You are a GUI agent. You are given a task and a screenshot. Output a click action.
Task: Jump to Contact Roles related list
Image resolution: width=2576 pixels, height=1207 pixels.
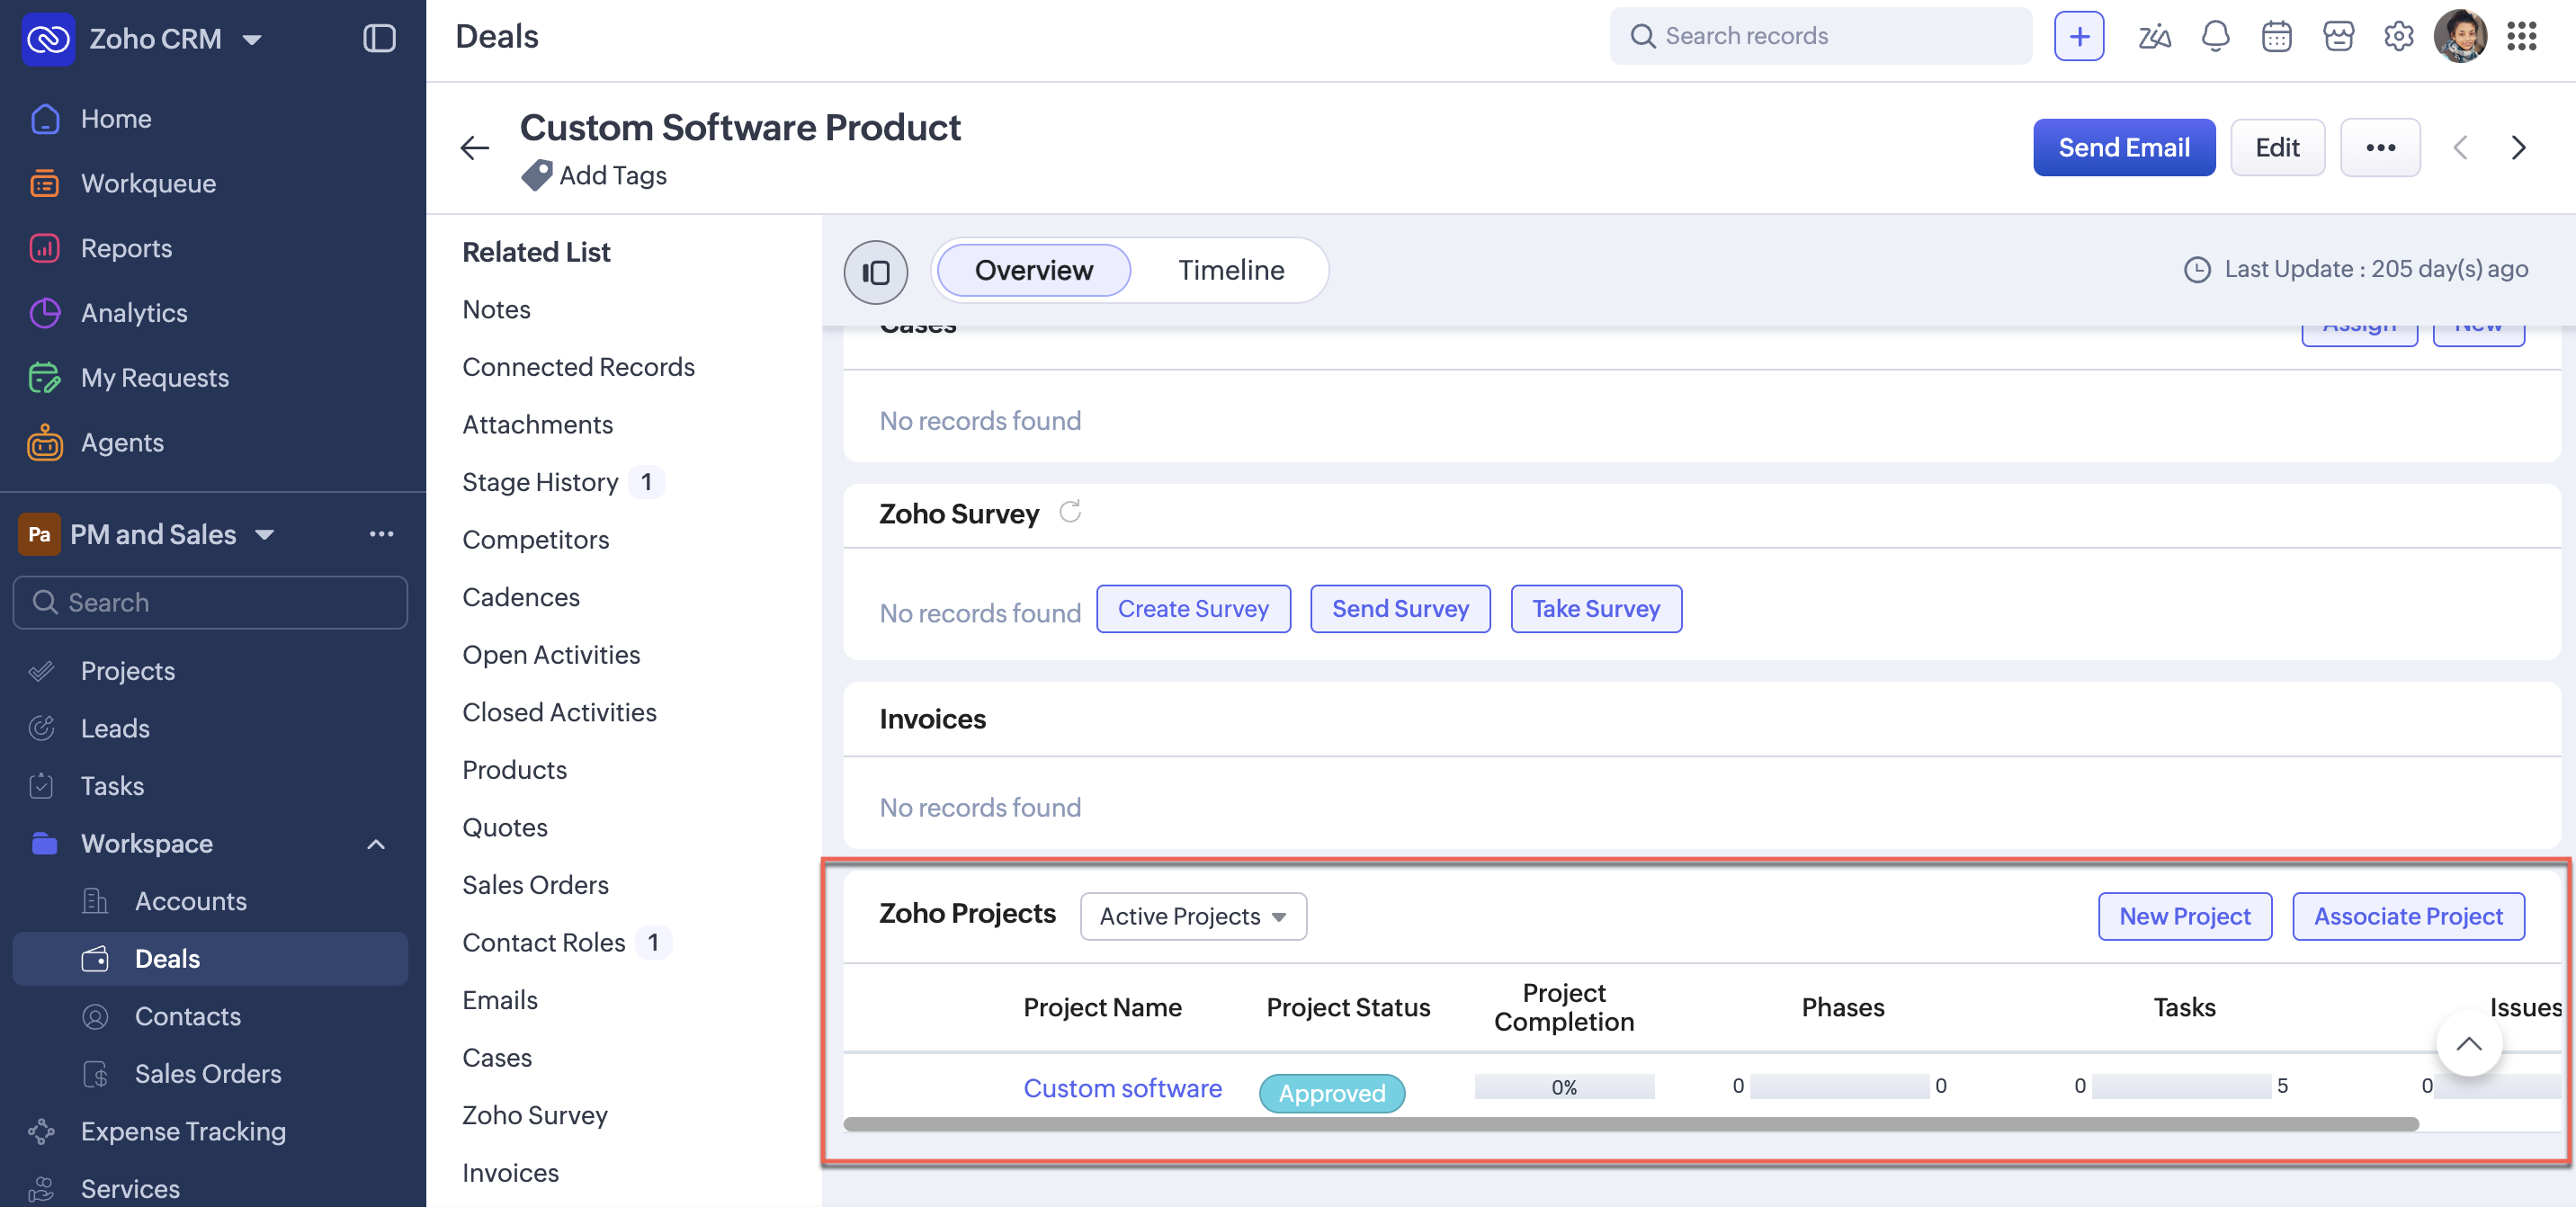coord(543,942)
